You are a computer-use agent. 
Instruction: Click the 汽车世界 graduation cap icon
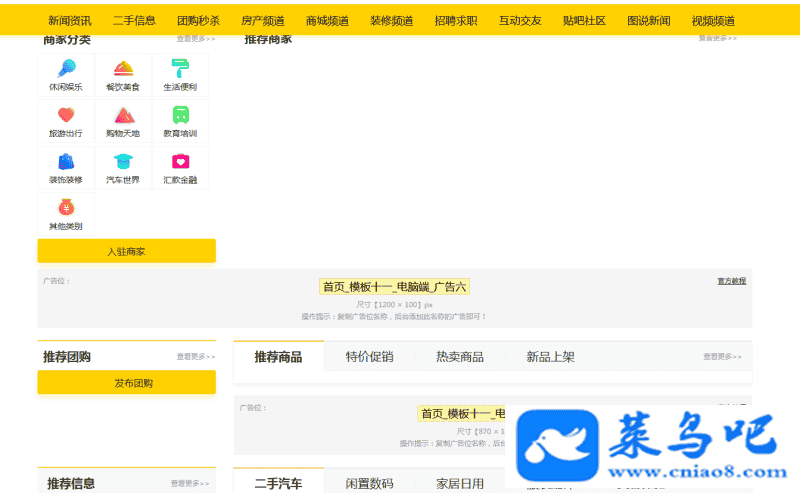pyautogui.click(x=123, y=161)
